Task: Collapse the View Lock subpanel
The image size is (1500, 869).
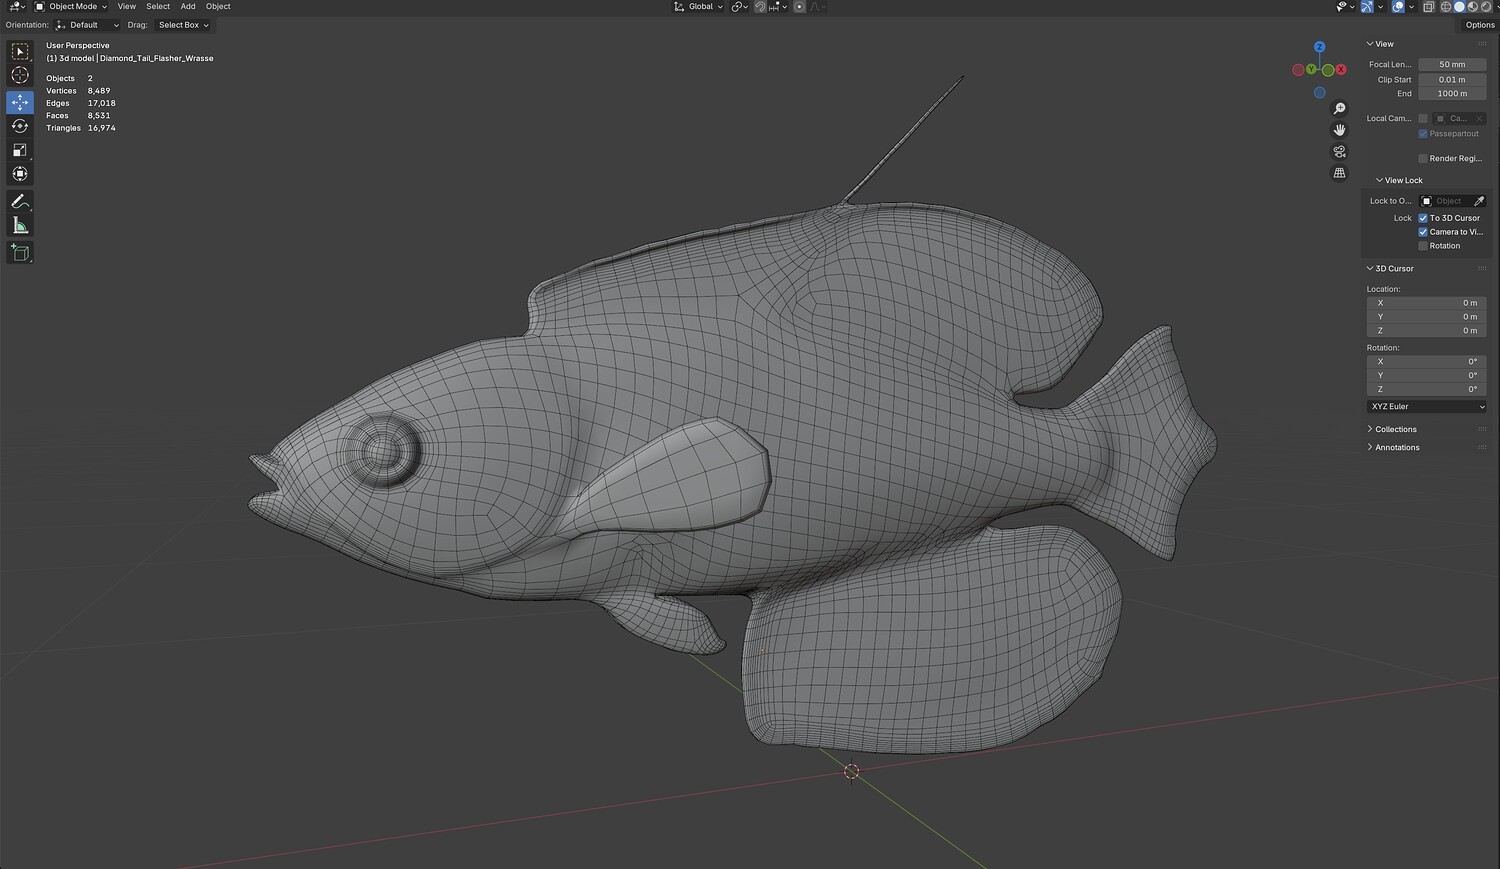Action: coord(1399,181)
